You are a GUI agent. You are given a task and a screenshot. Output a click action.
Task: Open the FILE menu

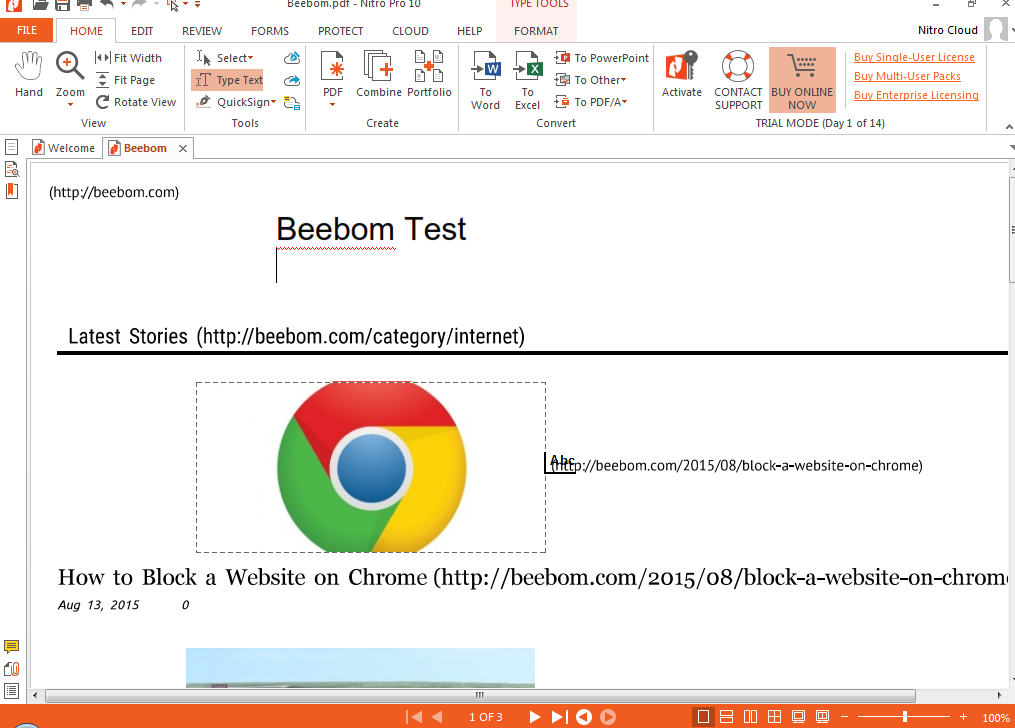27,30
